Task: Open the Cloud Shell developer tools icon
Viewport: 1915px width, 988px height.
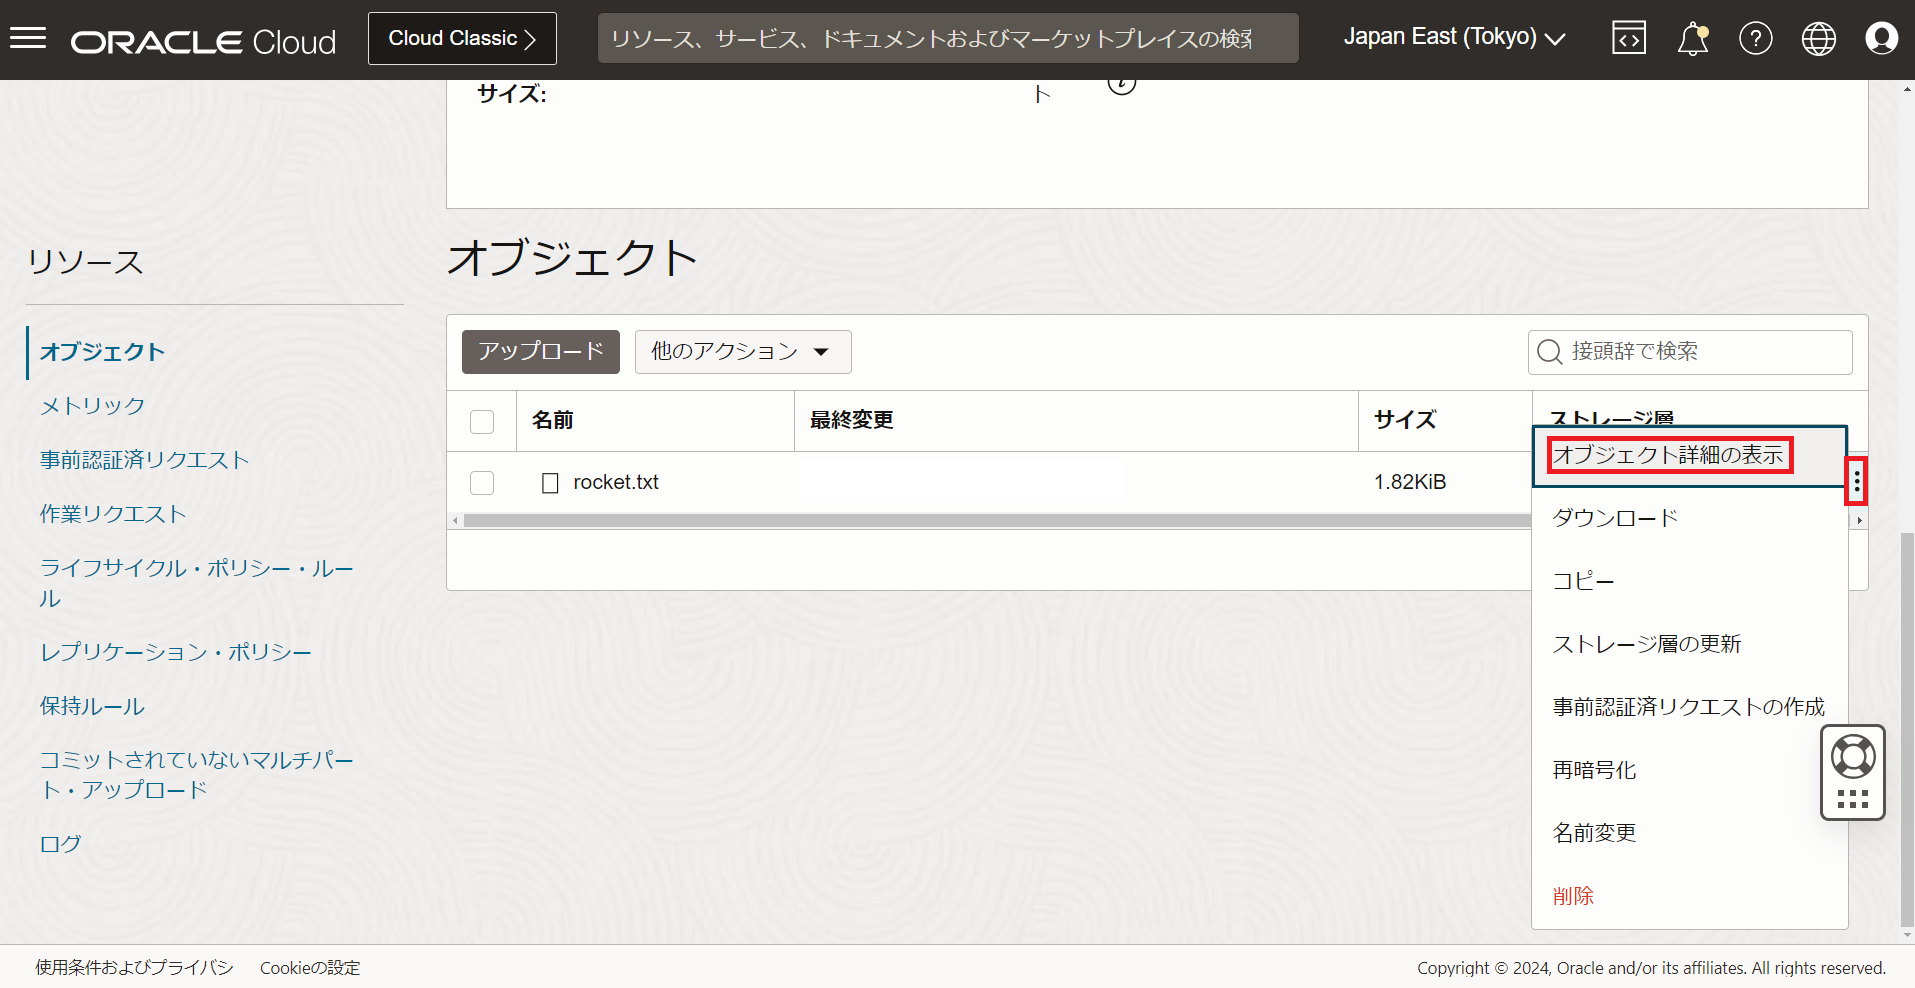Action: point(1628,38)
